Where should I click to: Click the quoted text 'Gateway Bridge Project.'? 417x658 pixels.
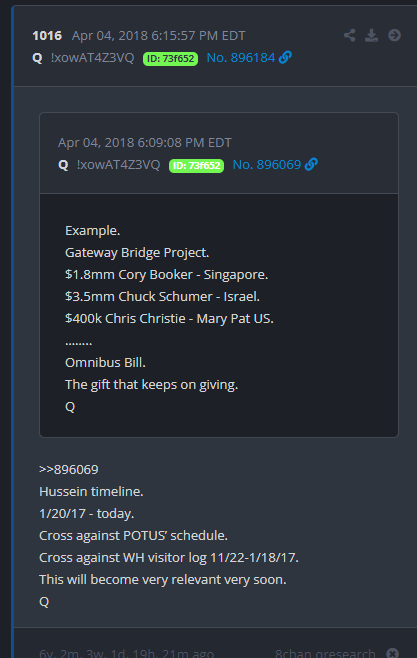point(137,253)
